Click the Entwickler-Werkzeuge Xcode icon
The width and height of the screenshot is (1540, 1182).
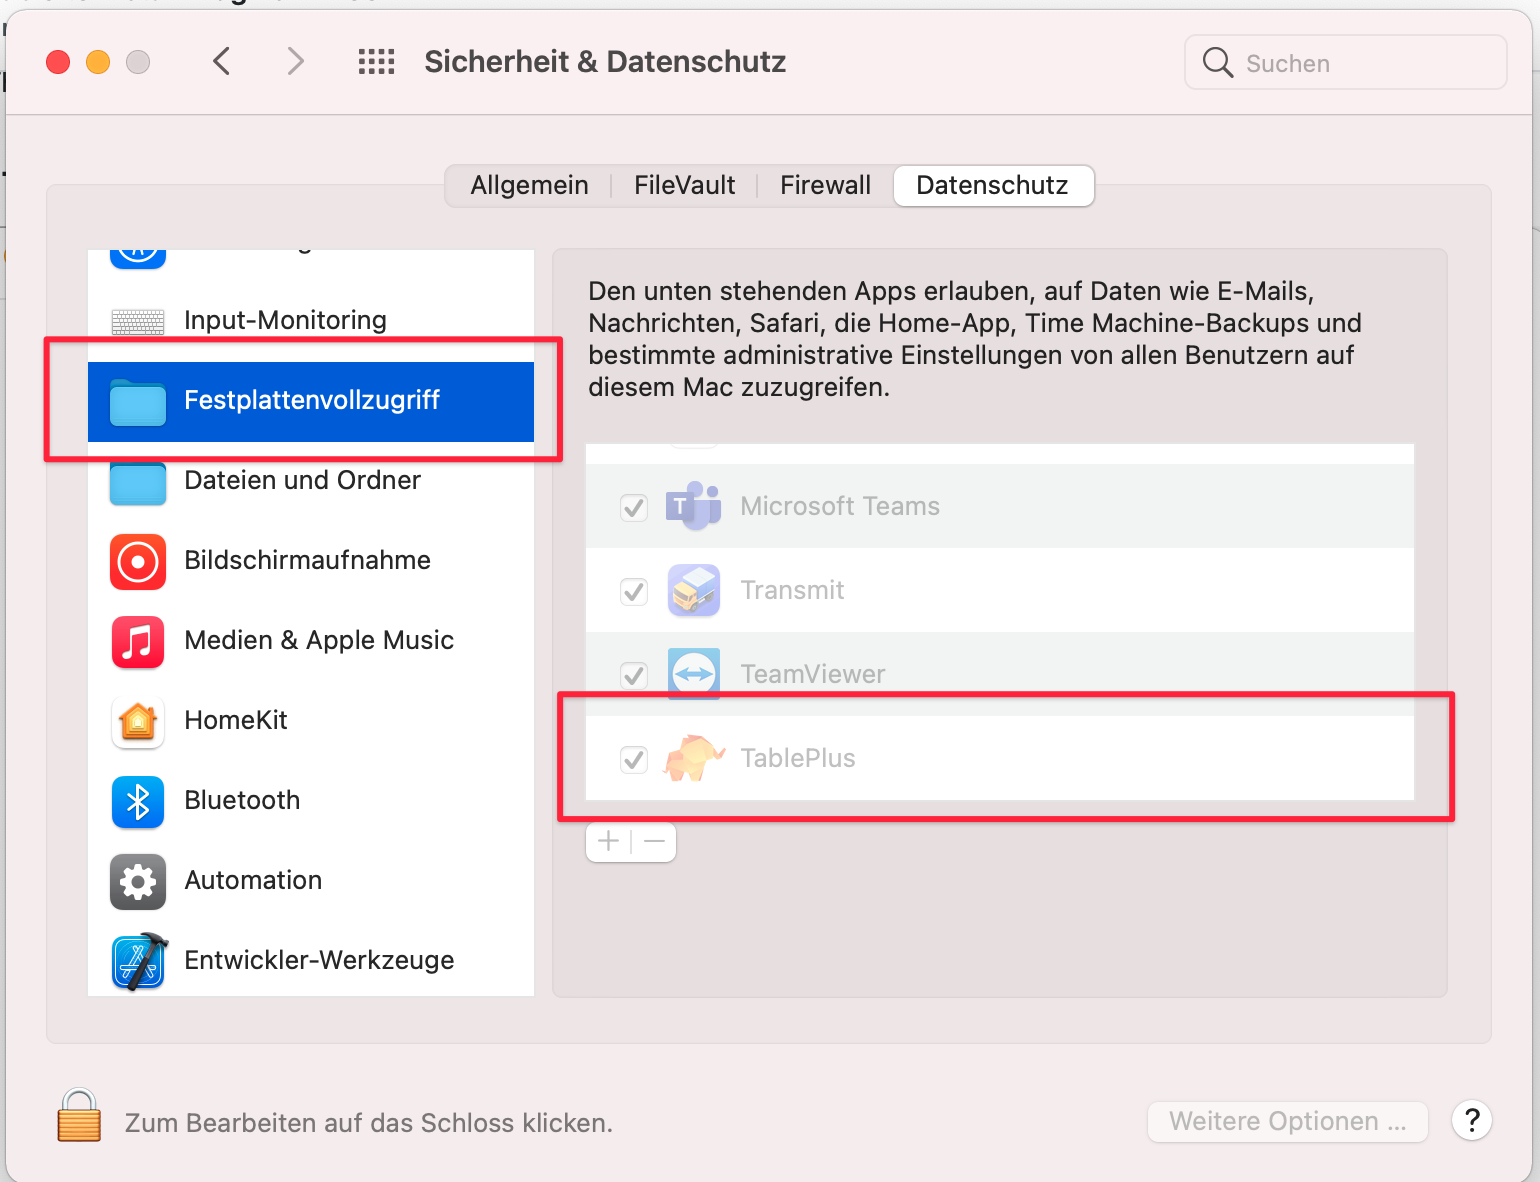click(x=139, y=961)
